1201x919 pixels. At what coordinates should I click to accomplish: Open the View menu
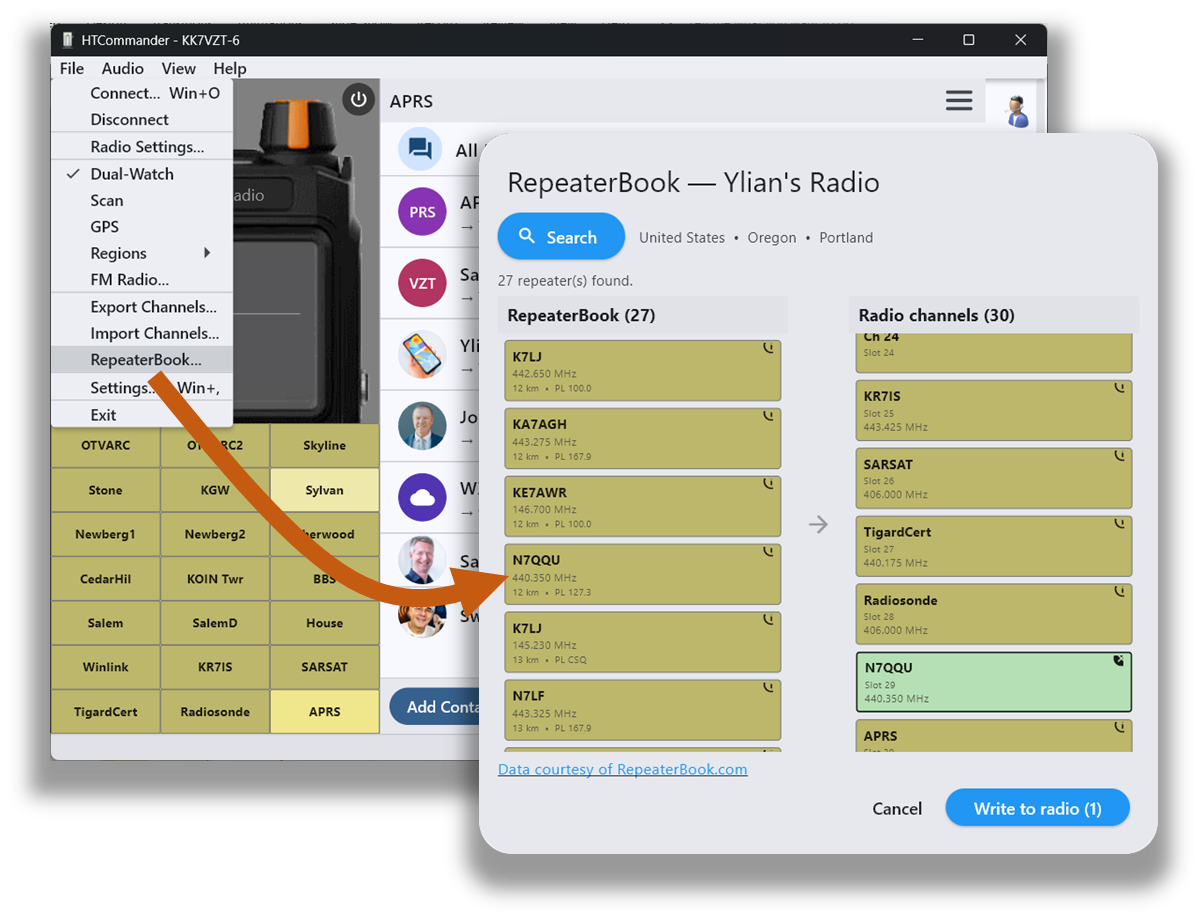(x=179, y=68)
